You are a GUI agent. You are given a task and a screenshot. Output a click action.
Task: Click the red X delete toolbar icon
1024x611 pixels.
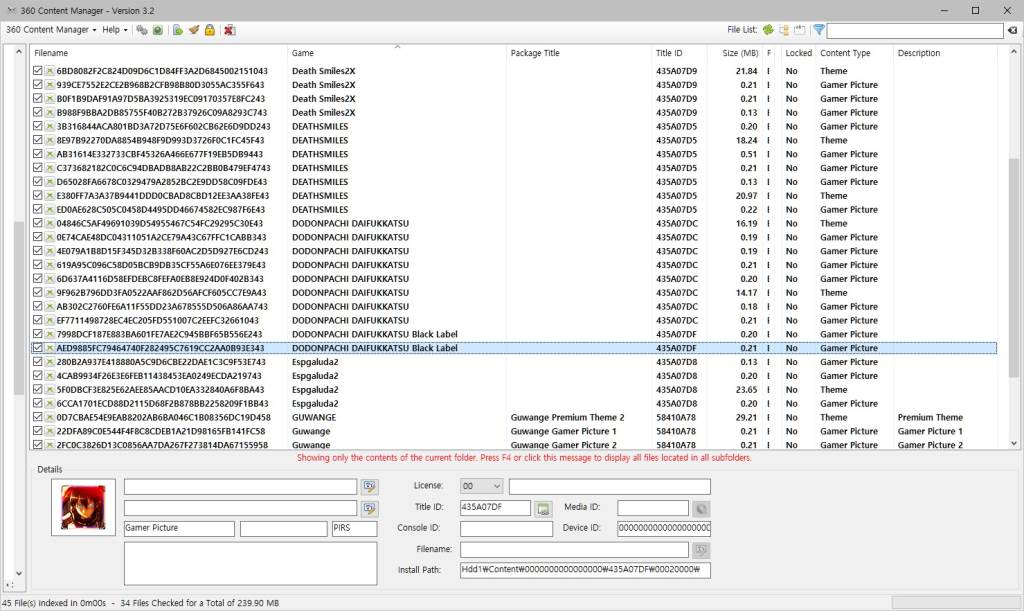tap(229, 30)
